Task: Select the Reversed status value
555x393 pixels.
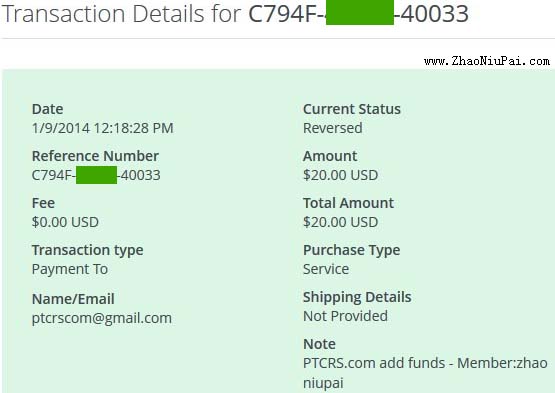Action: (333, 128)
